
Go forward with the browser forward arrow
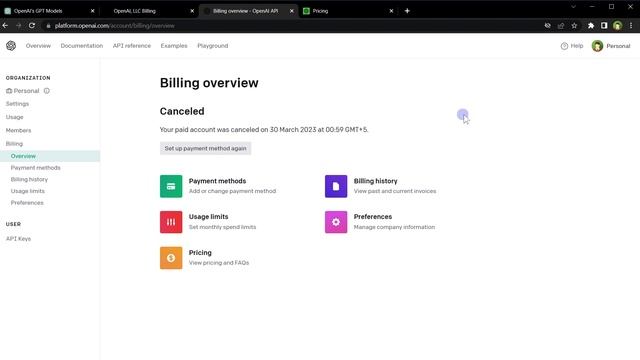[x=18, y=26]
